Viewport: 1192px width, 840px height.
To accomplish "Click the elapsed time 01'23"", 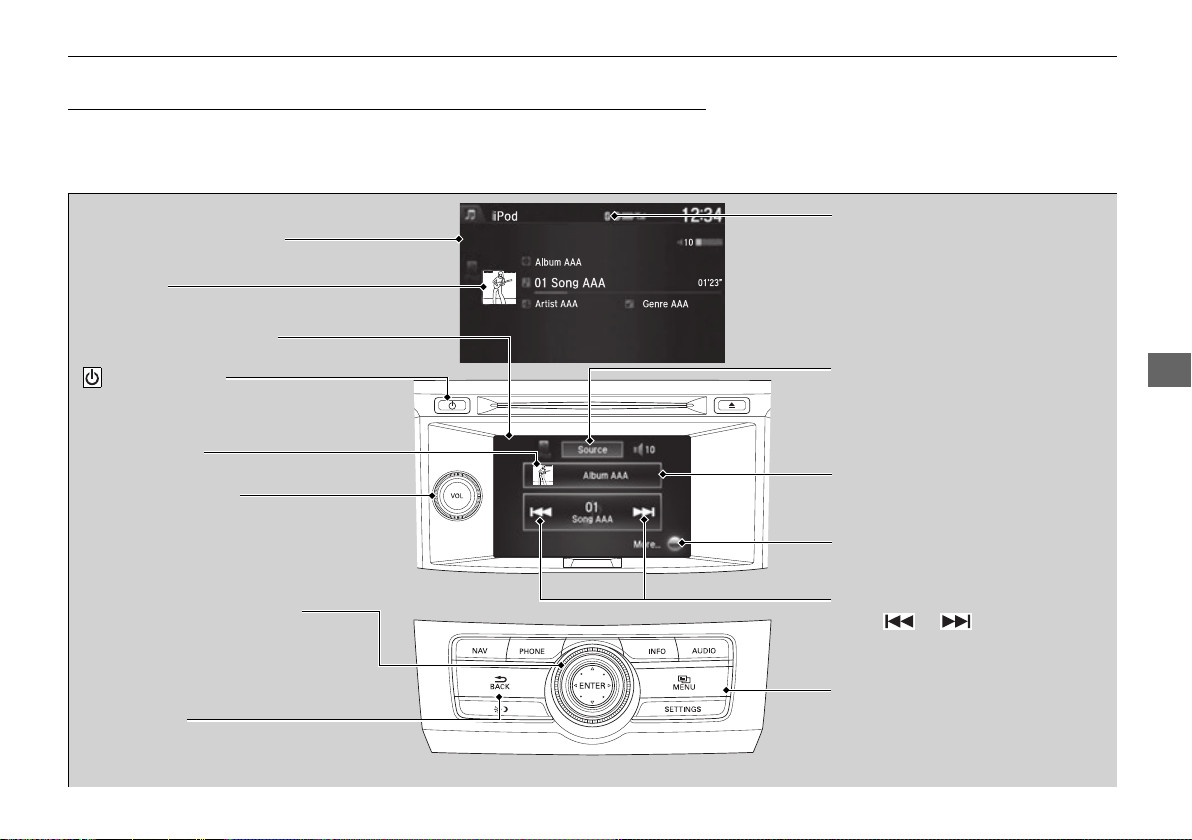I will 710,283.
